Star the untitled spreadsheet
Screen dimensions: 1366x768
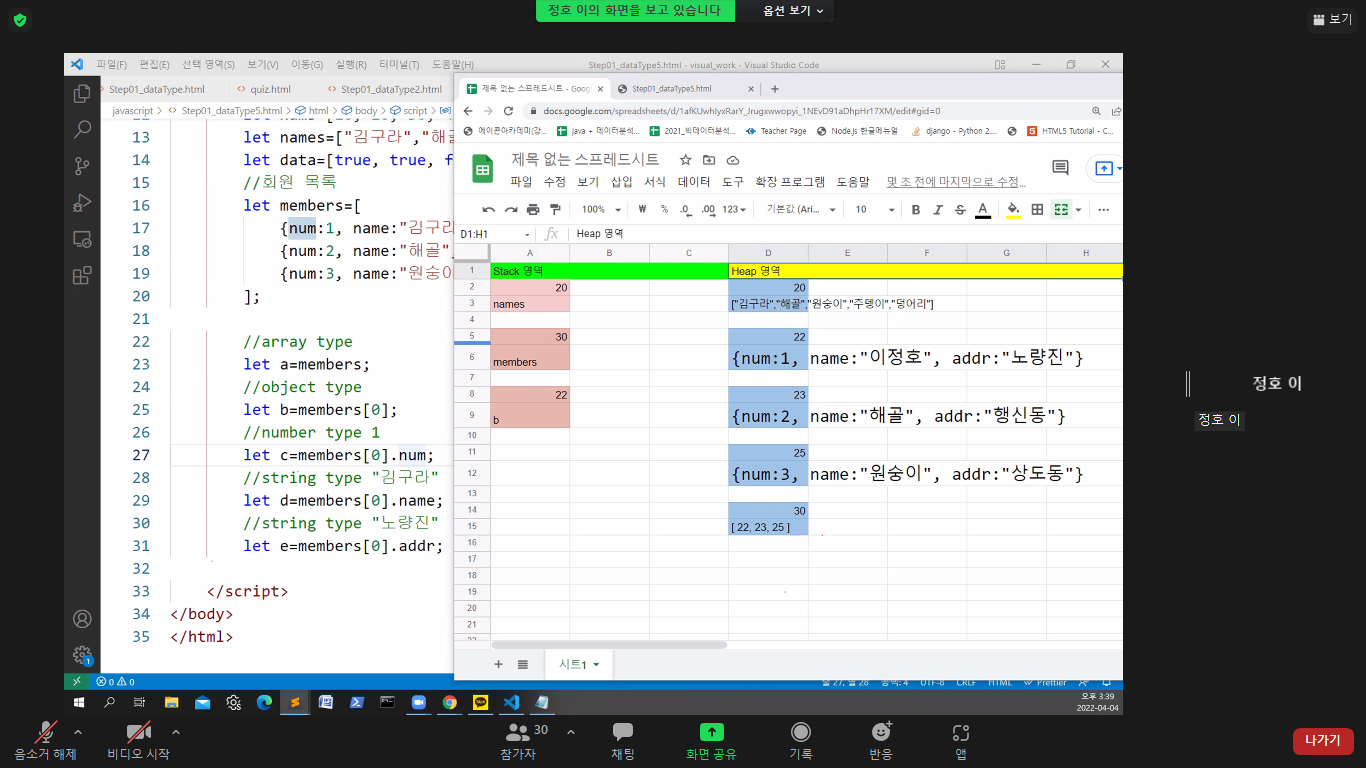(685, 160)
